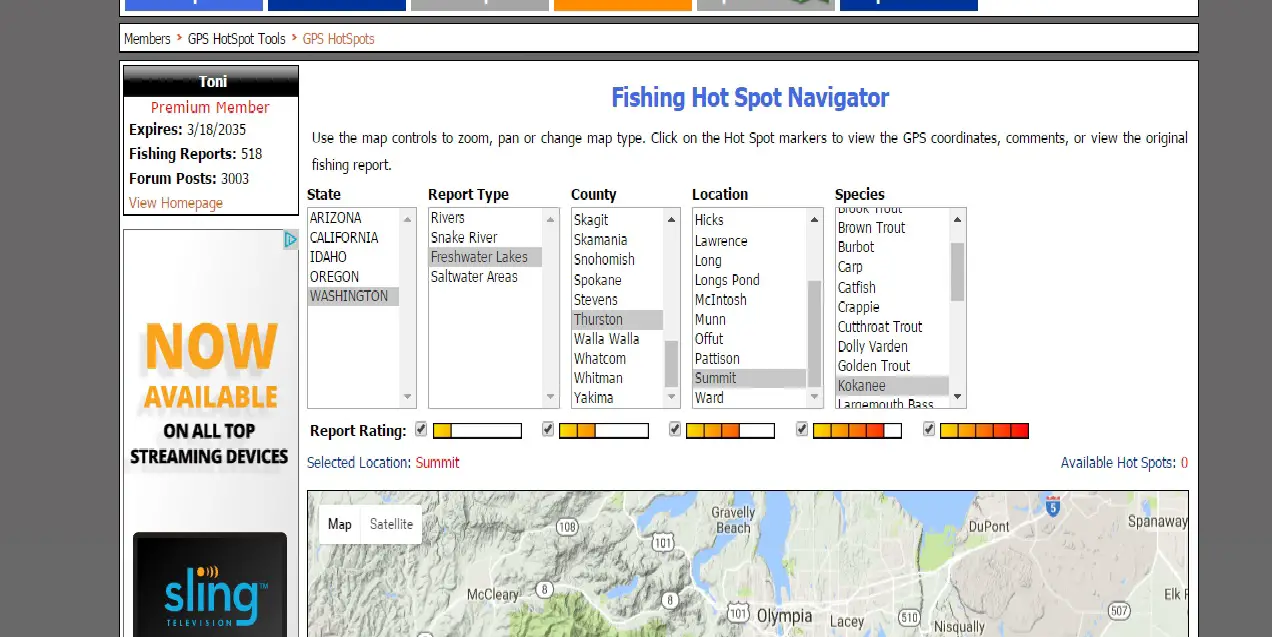Open the View Homepage link
Viewport: 1272px width, 637px height.
coord(176,203)
